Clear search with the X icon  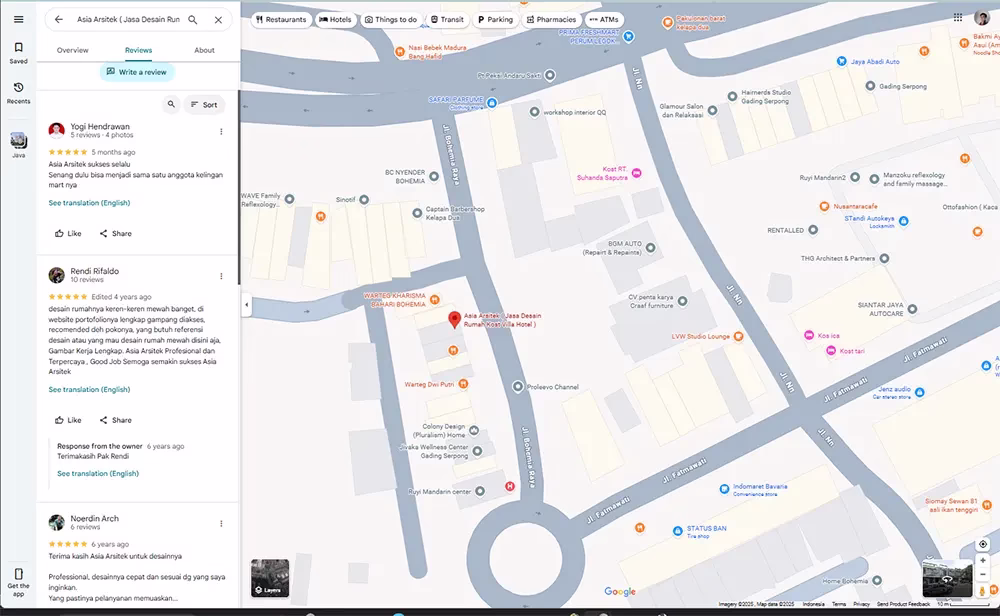(218, 19)
